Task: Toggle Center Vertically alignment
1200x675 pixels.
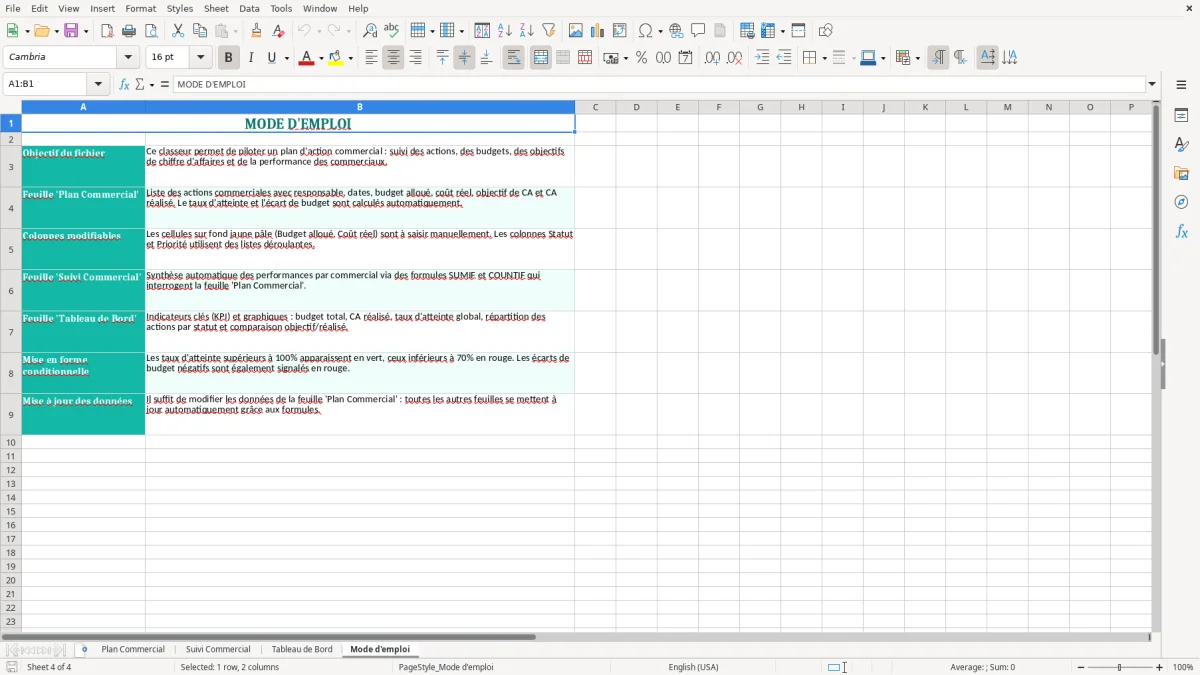Action: point(464,58)
